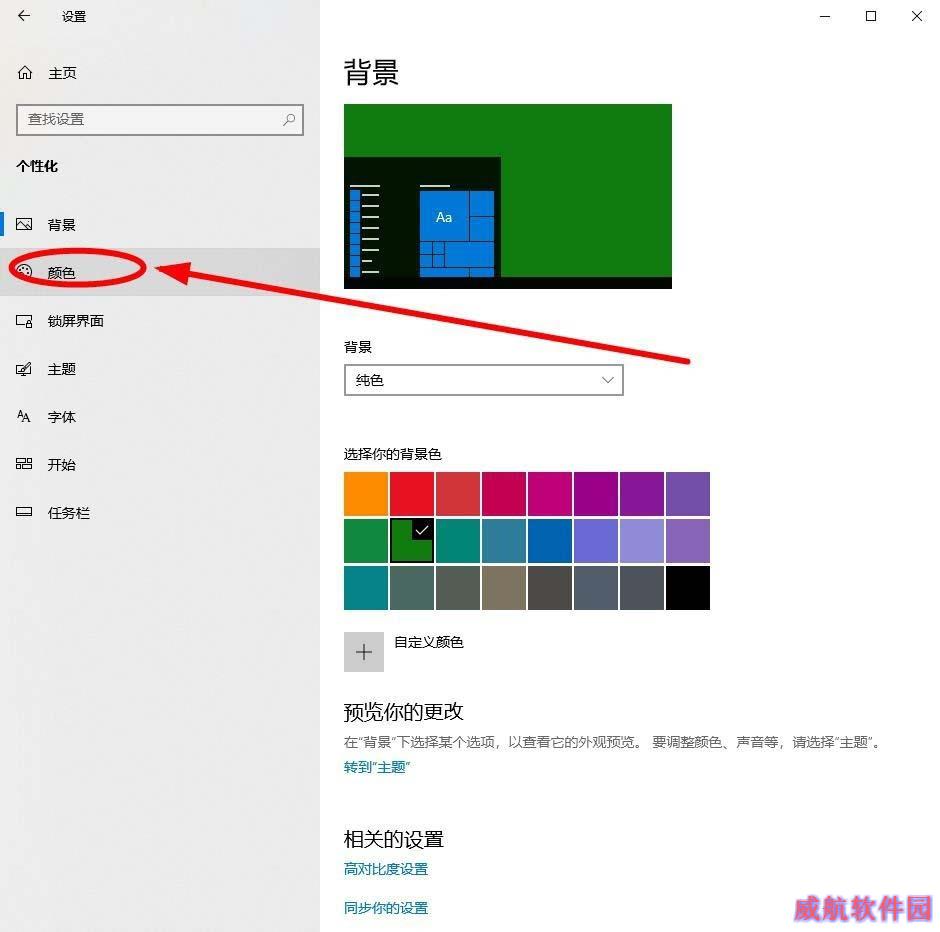Click the 开始 tiles icon
This screenshot has height=932, width=940.
click(24, 463)
